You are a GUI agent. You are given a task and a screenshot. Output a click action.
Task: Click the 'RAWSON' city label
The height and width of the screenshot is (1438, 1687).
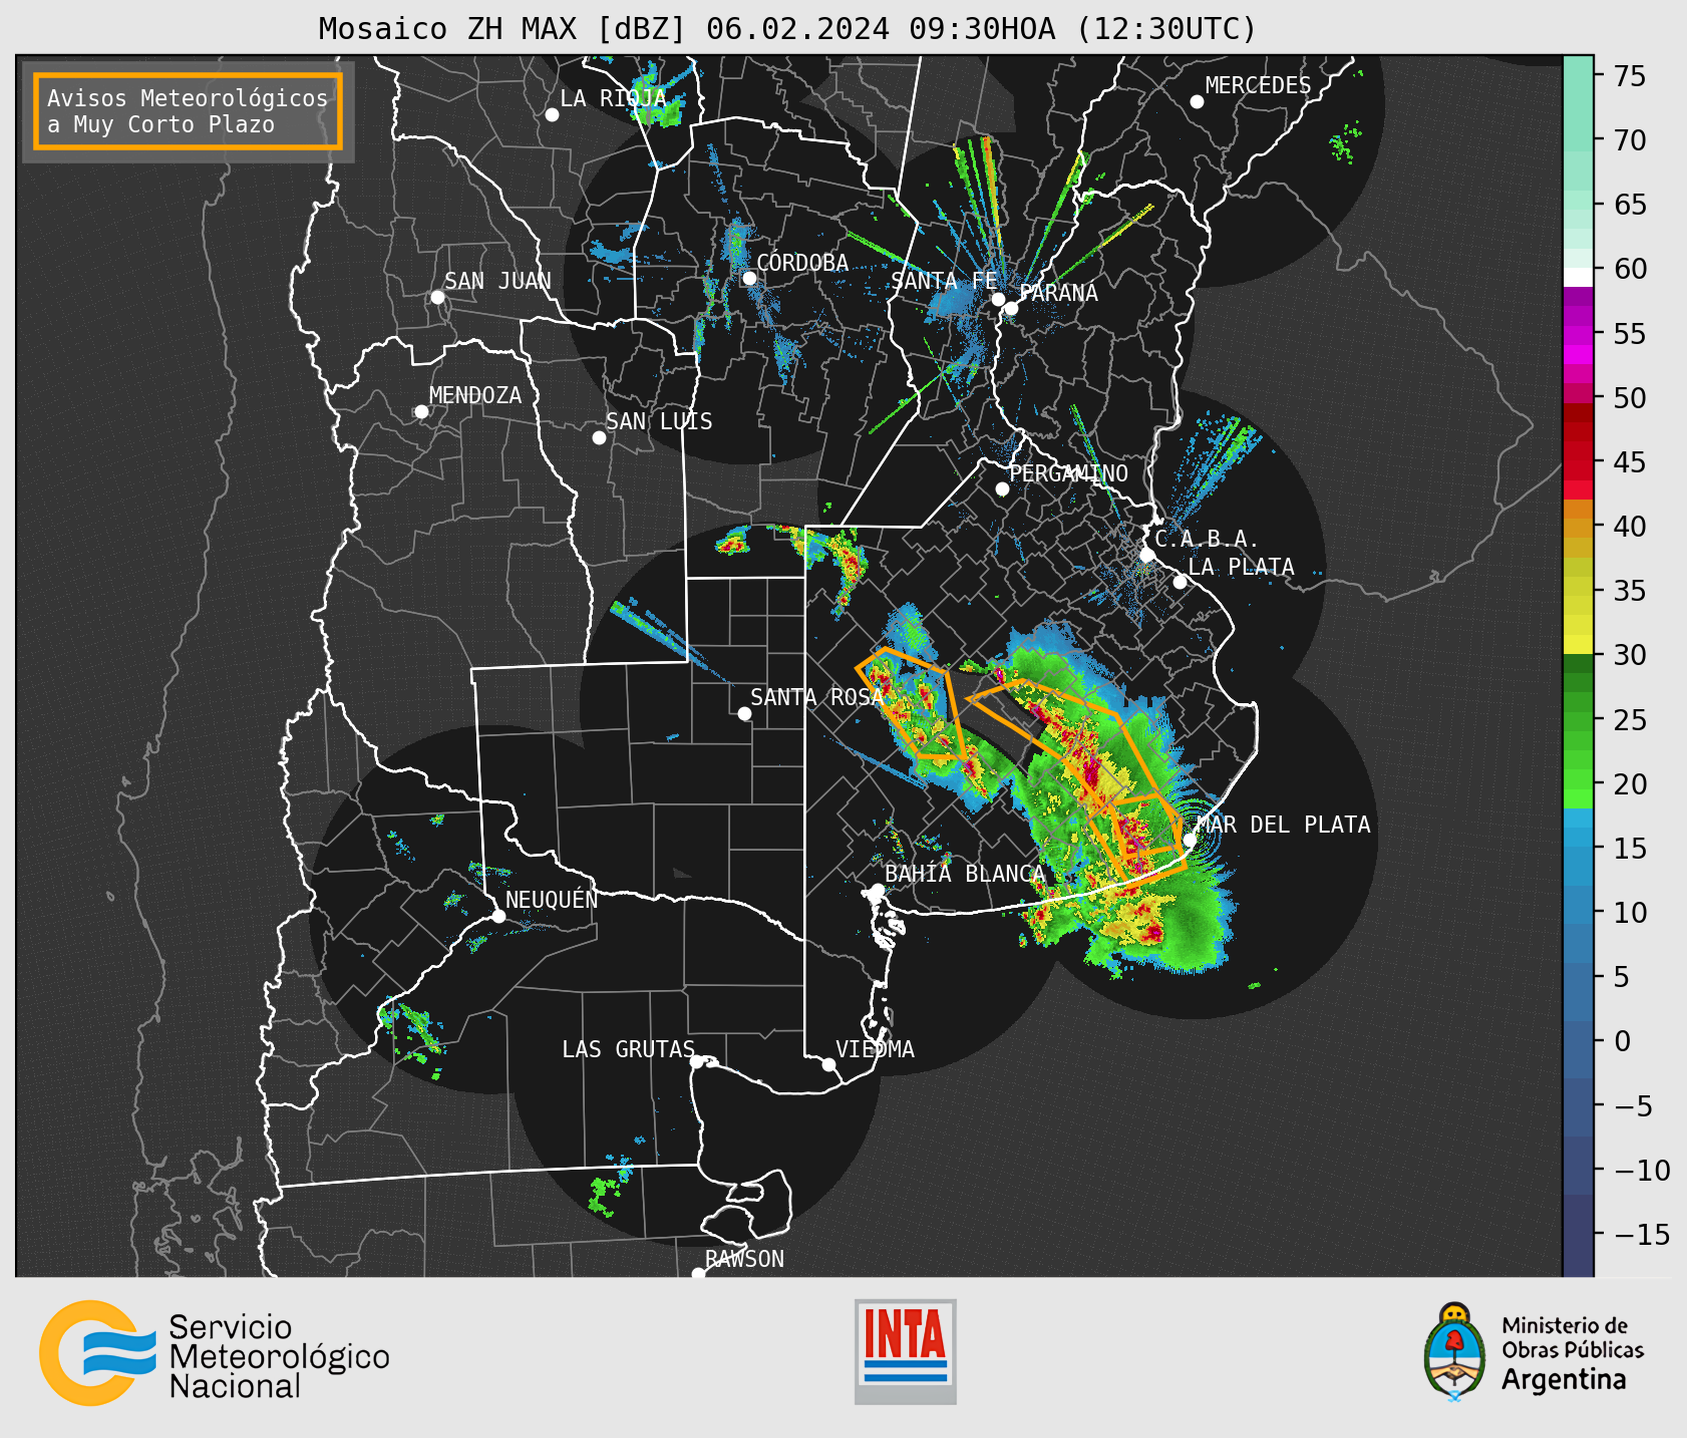[x=745, y=1259]
